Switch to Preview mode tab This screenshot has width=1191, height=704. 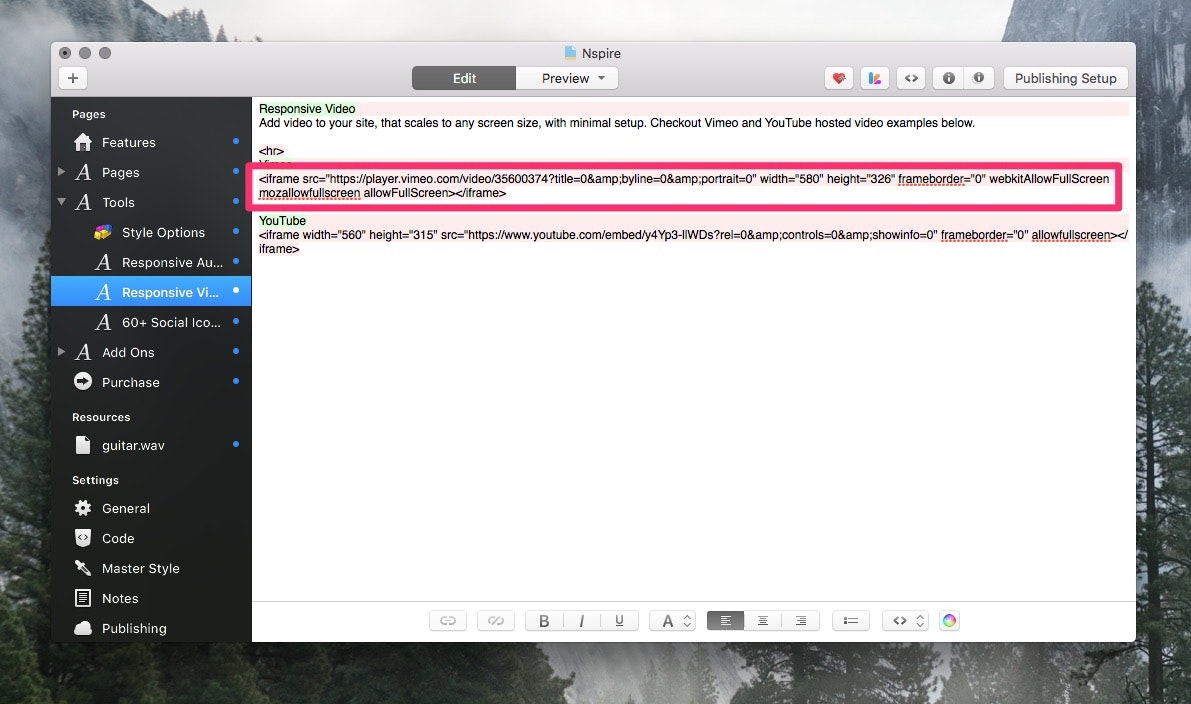coord(565,78)
